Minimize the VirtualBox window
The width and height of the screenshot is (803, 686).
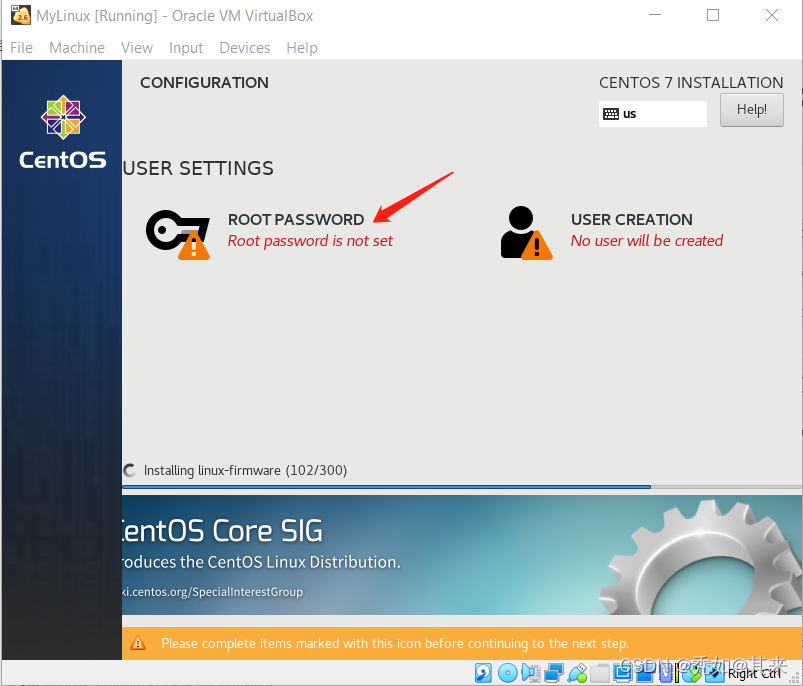click(654, 15)
